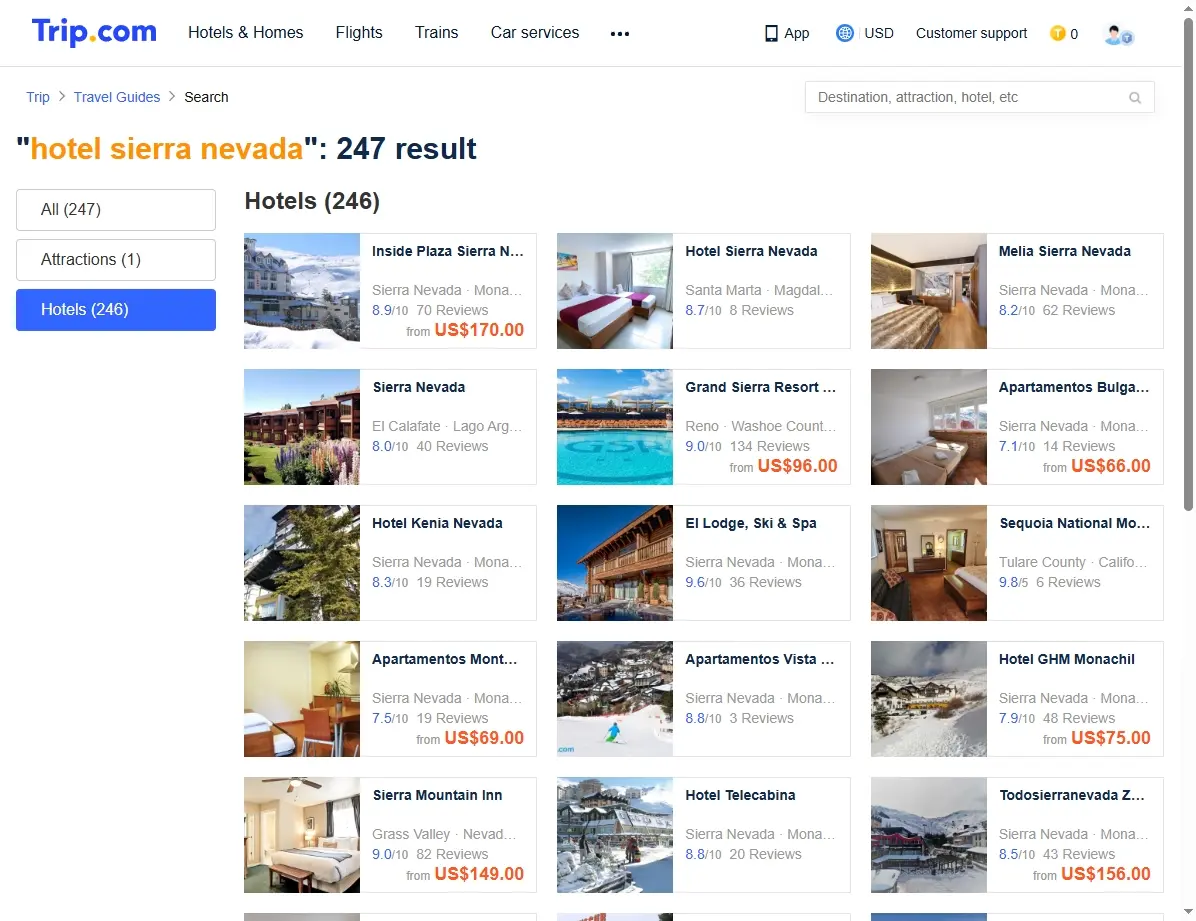Screen dimensions: 1196x921
Task: Click the Trip breadcrumb link
Action: (x=37, y=97)
